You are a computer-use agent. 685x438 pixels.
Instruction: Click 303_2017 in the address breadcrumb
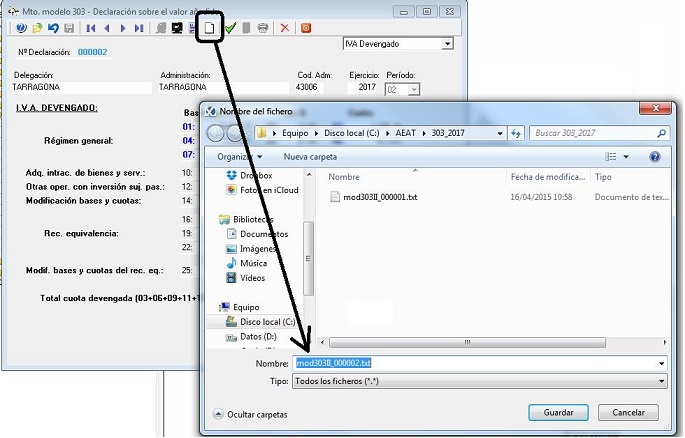(x=448, y=133)
